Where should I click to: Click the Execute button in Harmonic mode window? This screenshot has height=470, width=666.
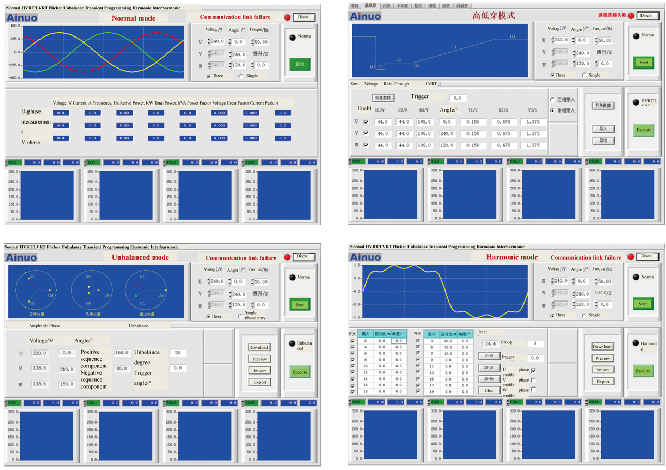click(x=643, y=371)
